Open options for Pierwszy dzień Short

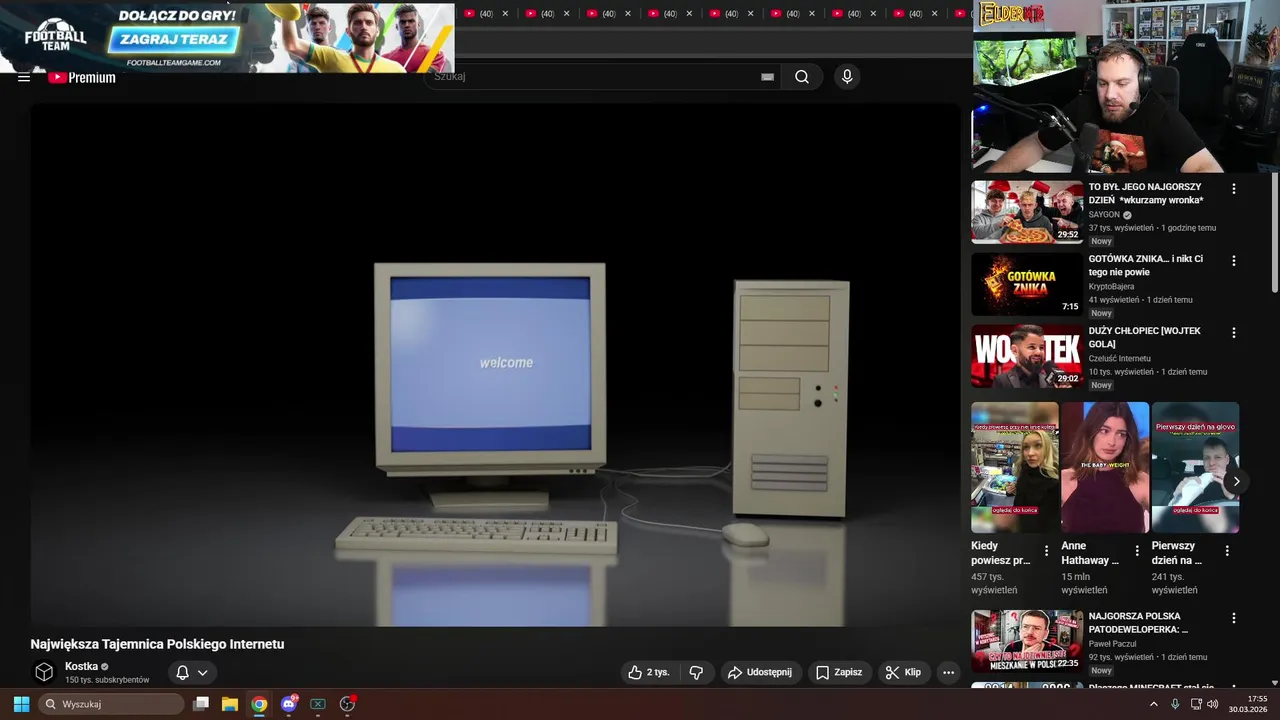click(x=1227, y=551)
